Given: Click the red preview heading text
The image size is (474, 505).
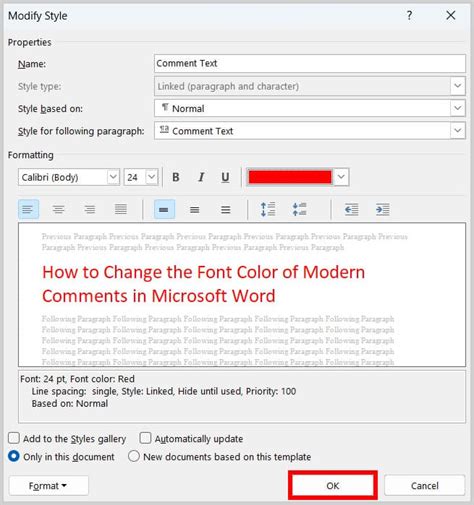Looking at the screenshot, I should (x=203, y=284).
